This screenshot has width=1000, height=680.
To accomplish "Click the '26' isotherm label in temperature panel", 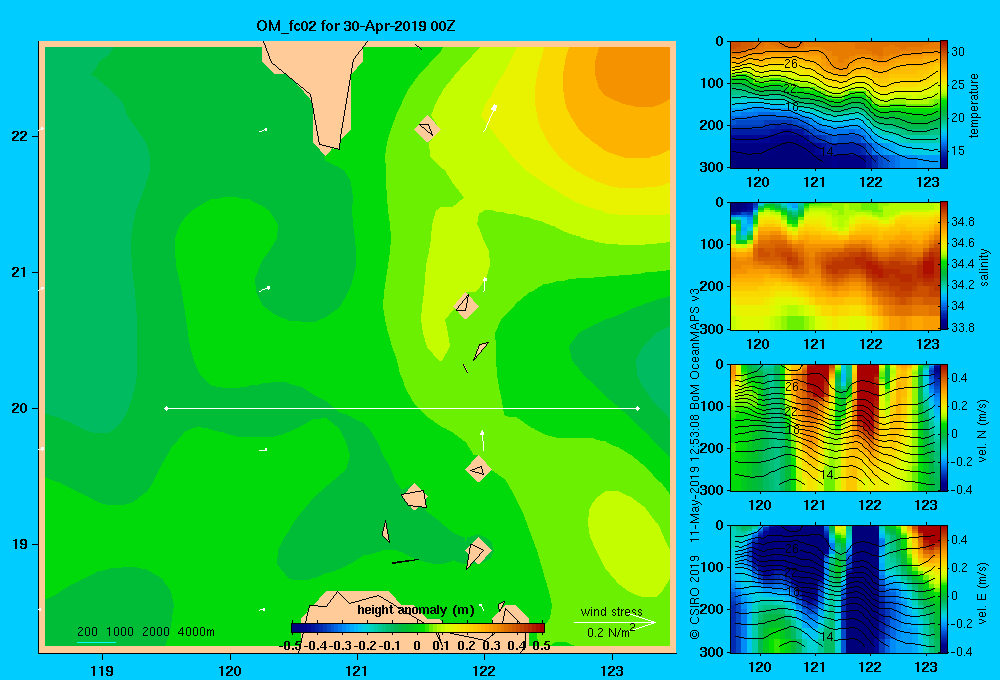I will (x=791, y=64).
